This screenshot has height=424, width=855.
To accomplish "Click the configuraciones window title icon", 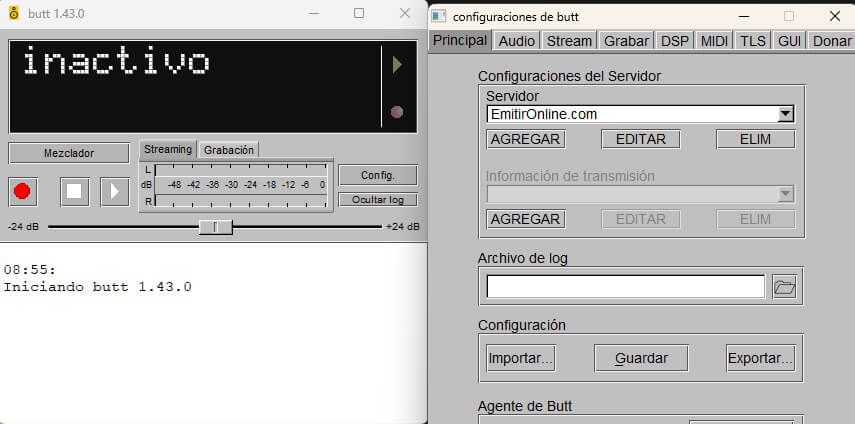I will click(439, 16).
